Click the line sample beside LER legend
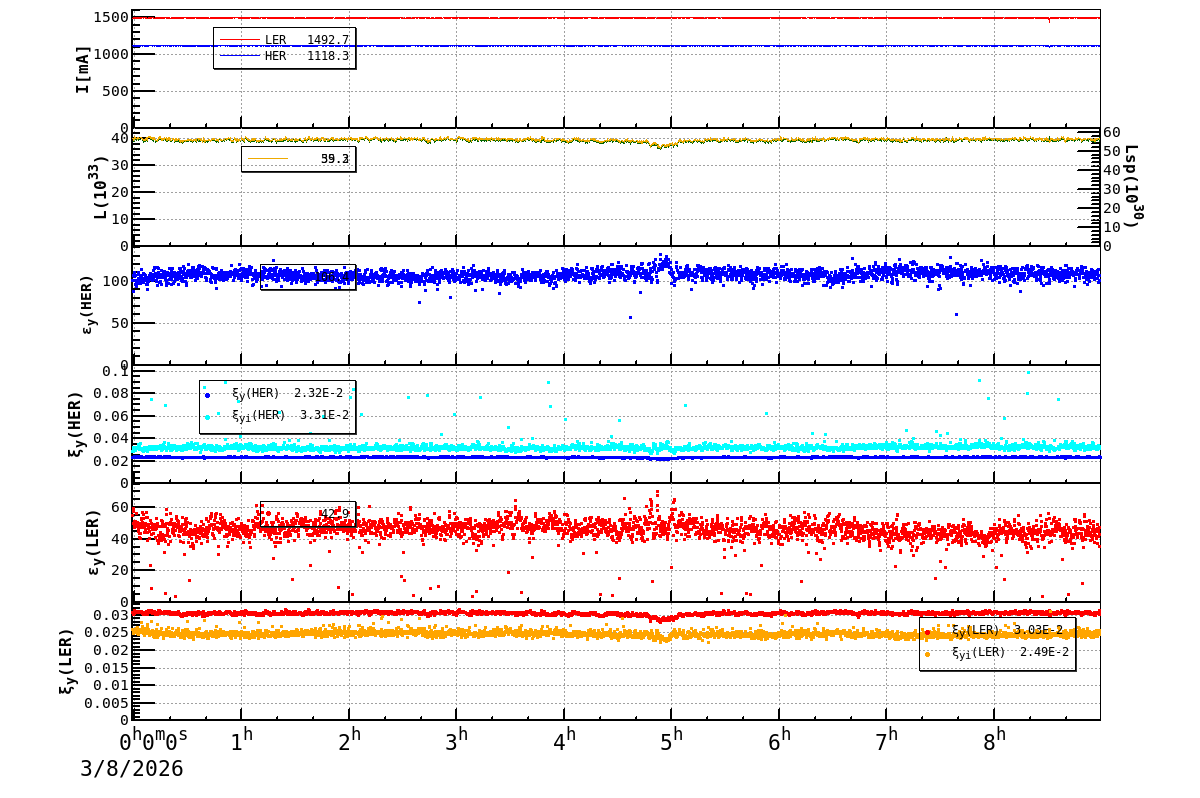1200x798 pixels. (239, 40)
